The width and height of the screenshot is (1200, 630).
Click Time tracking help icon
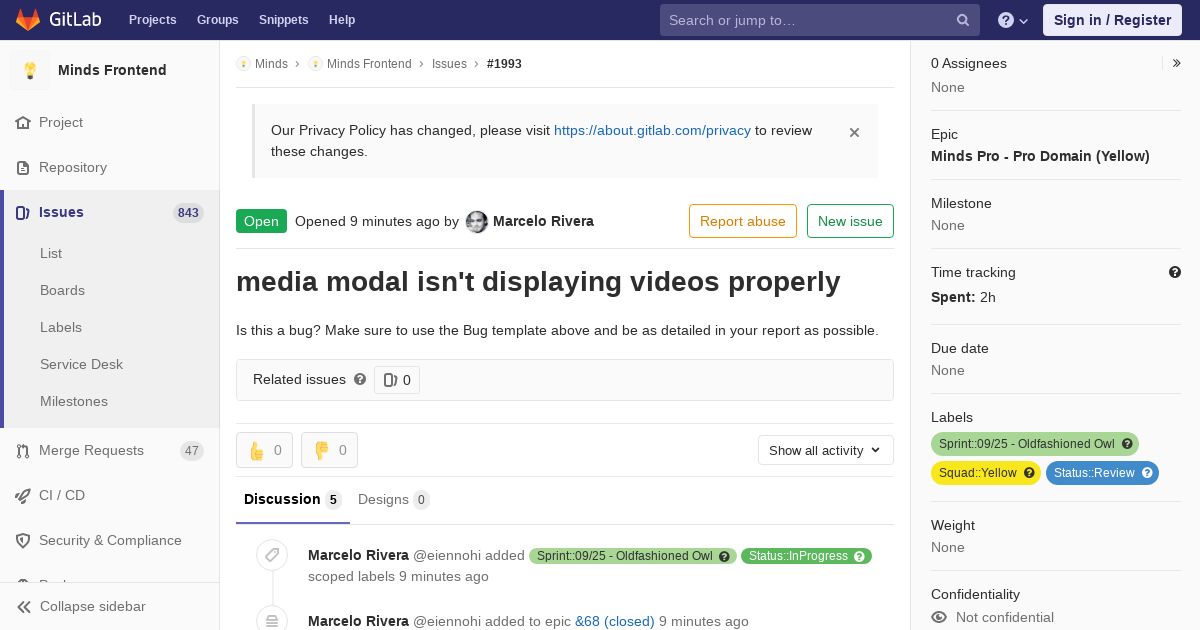tap(1175, 272)
